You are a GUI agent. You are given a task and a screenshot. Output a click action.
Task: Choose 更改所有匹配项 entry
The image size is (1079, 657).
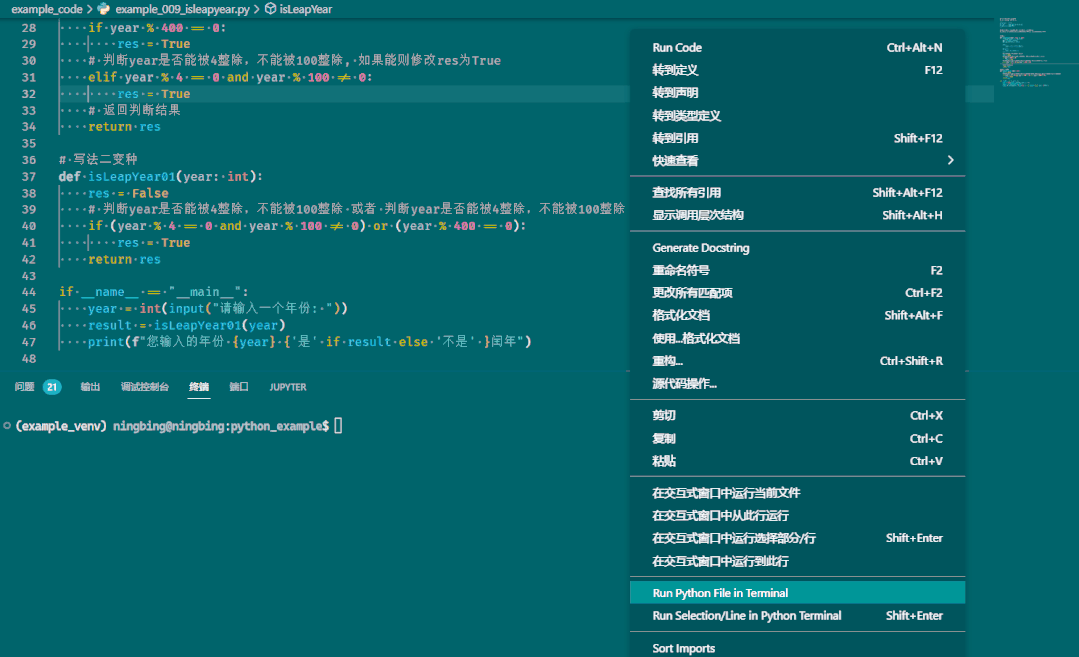pyautogui.click(x=797, y=293)
